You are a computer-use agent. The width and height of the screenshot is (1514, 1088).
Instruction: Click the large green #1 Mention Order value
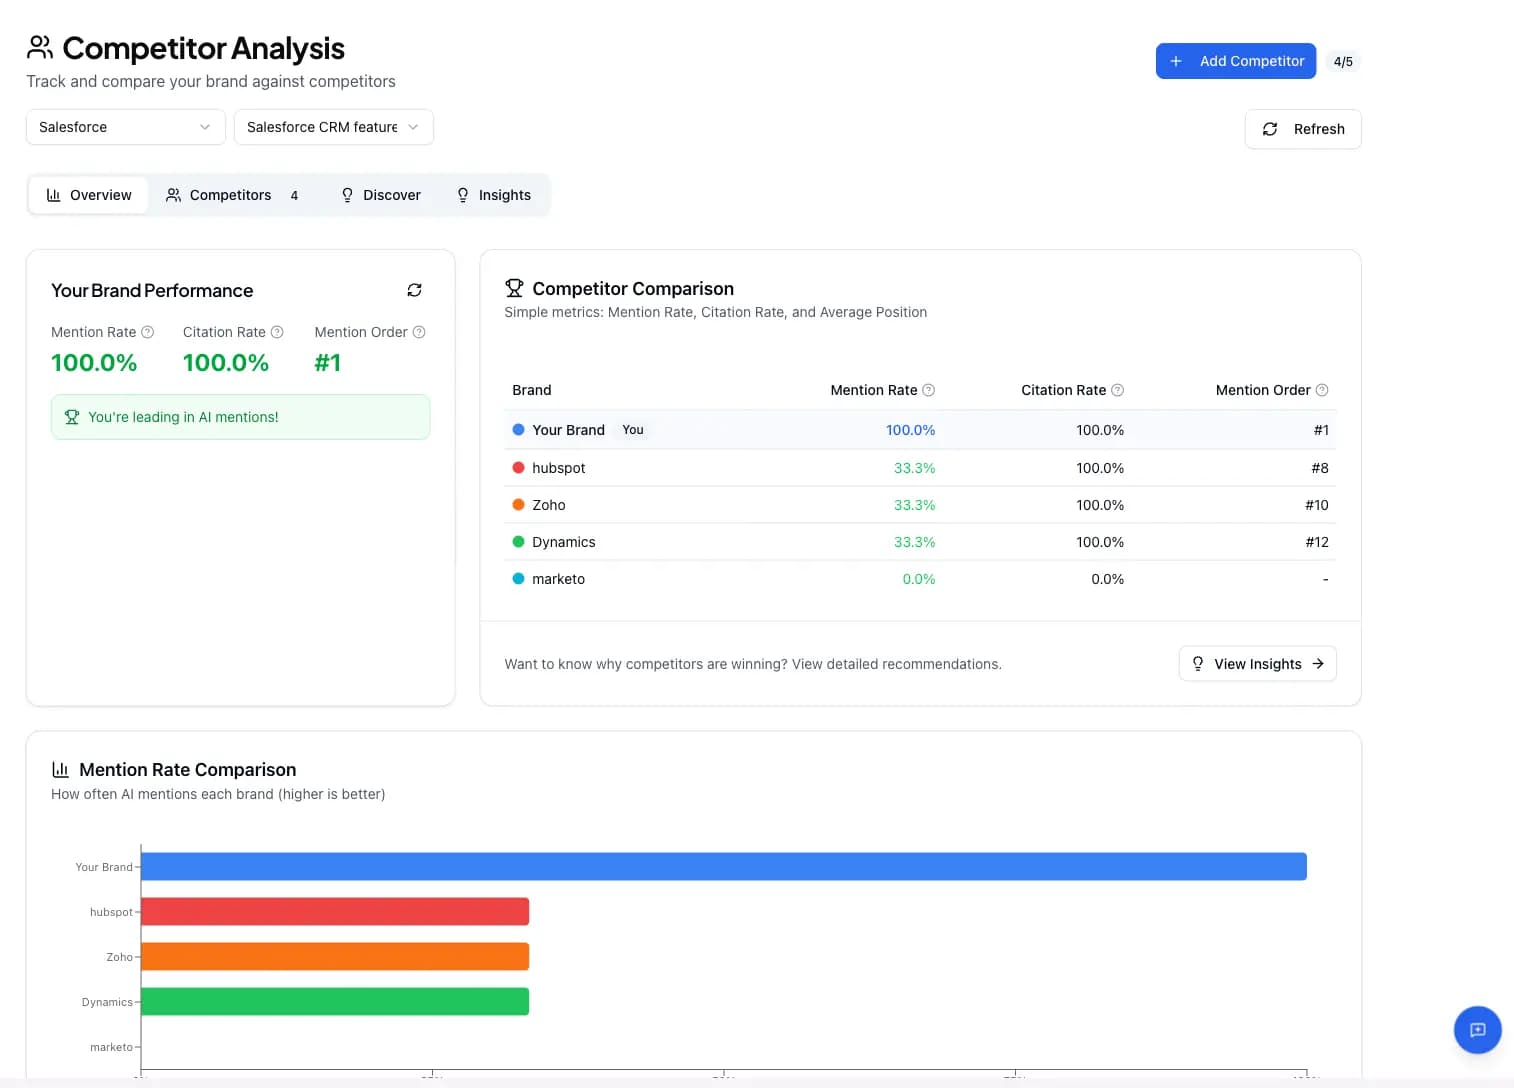(x=327, y=363)
